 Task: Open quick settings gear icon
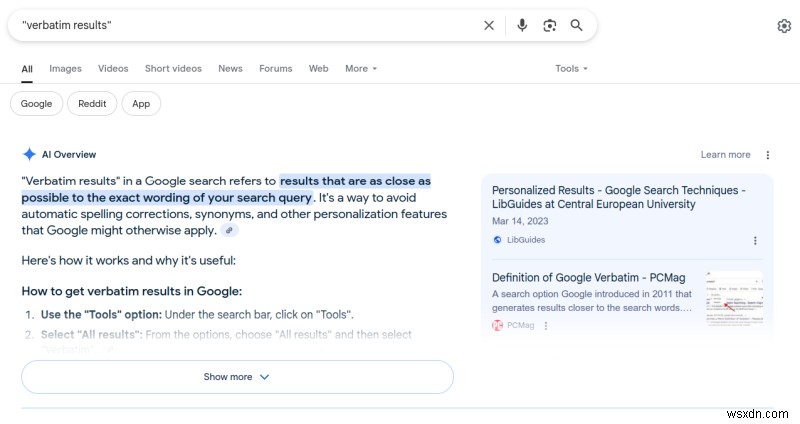784,26
